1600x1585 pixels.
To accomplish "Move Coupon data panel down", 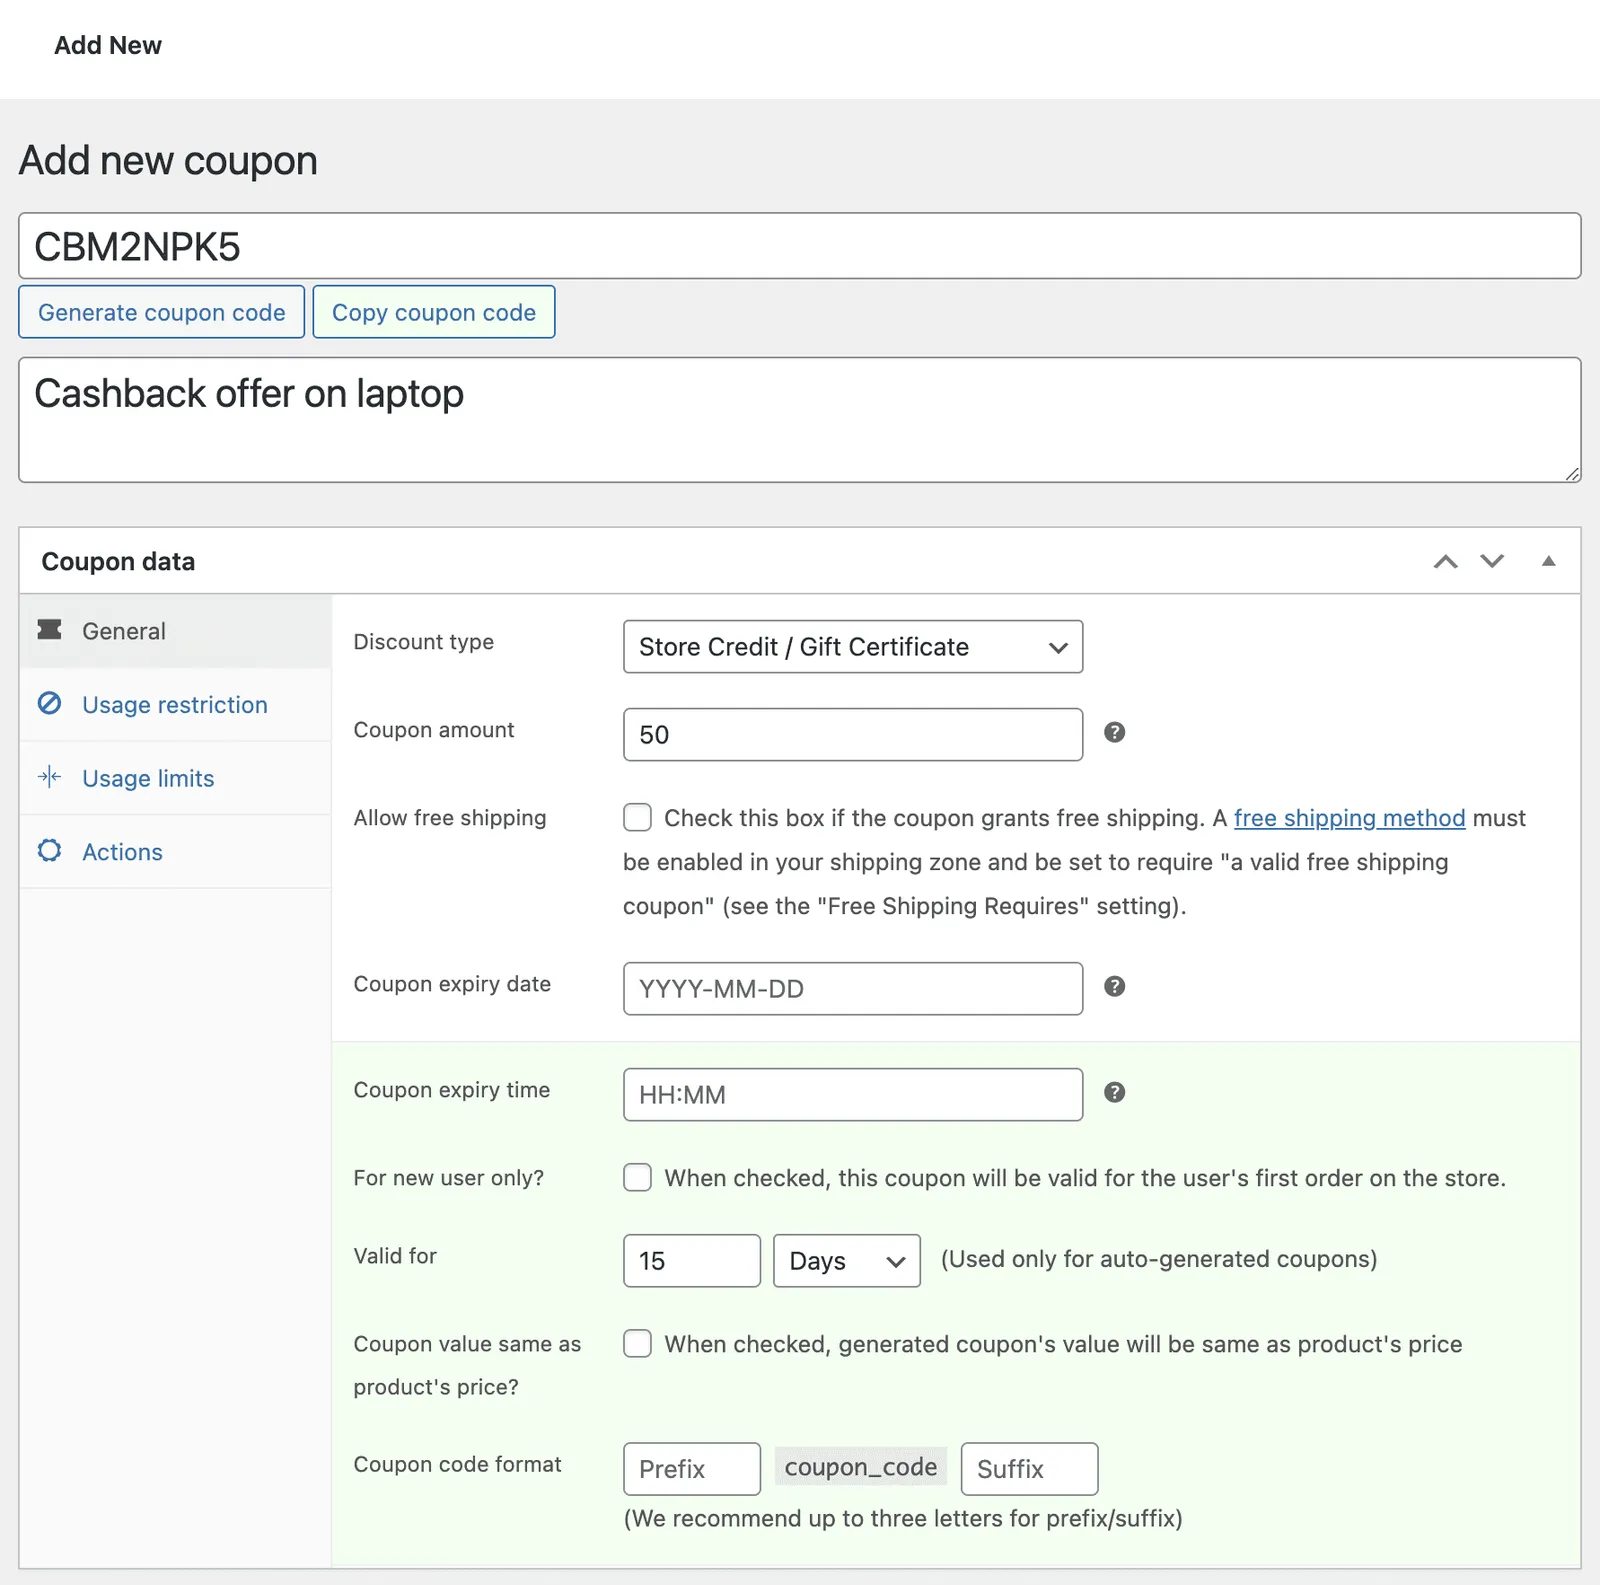I will point(1492,561).
